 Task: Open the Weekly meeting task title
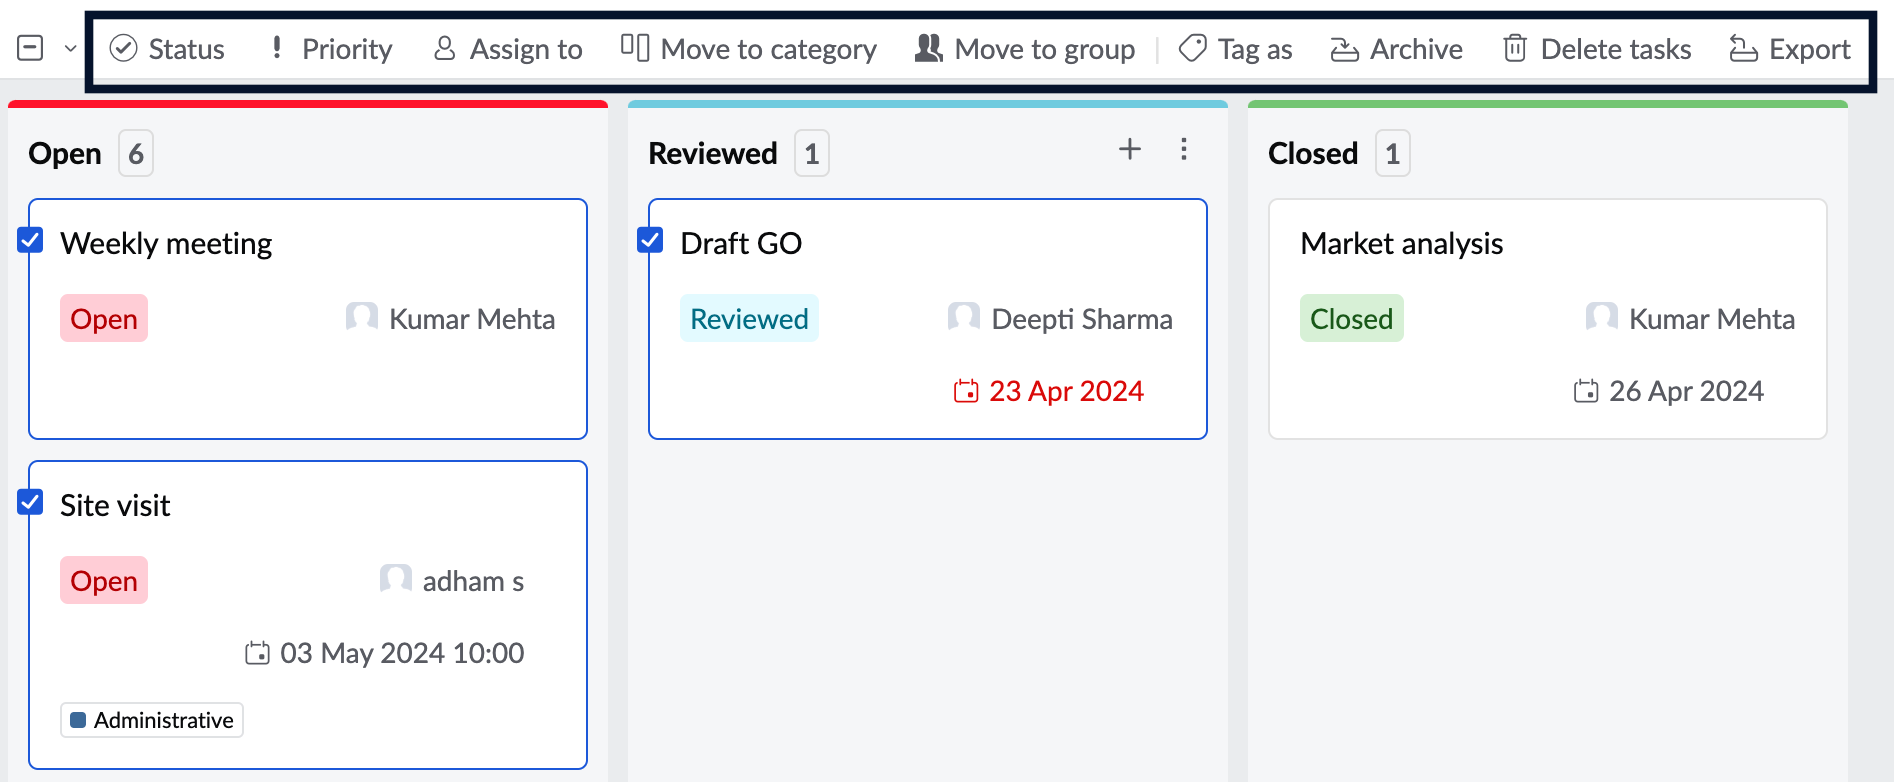tap(166, 243)
